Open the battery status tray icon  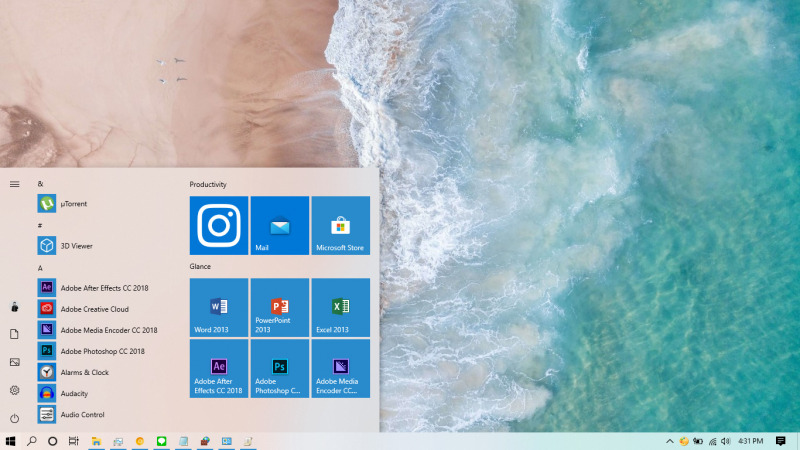pos(698,441)
